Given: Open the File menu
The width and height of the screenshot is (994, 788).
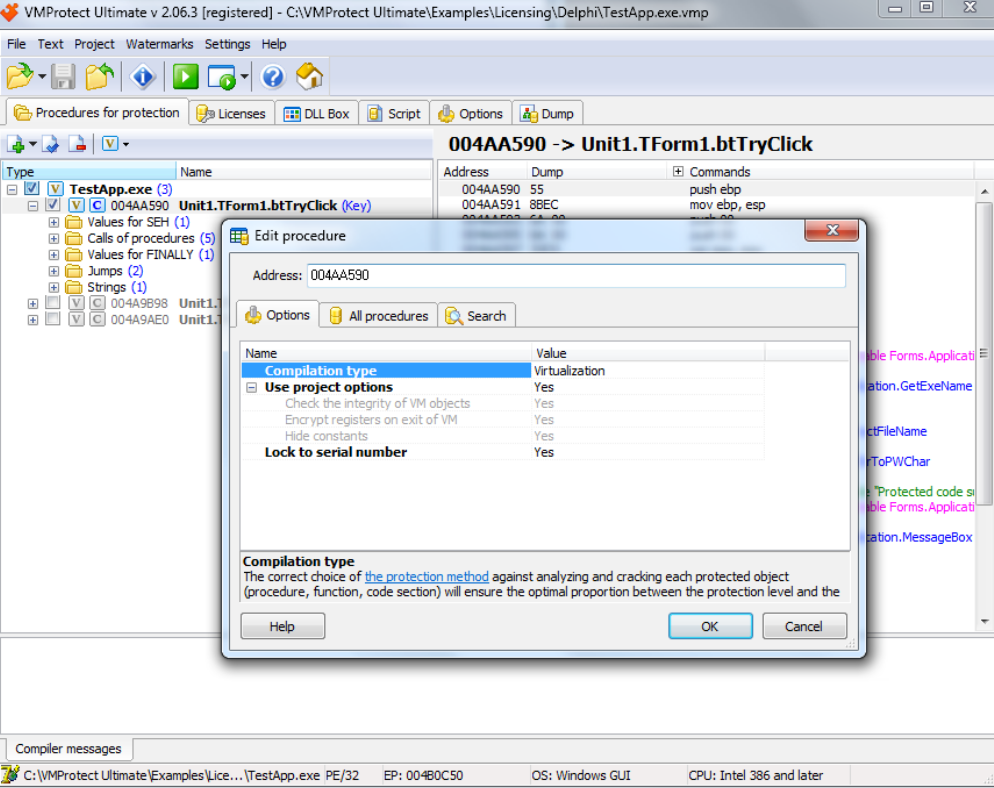Looking at the screenshot, I should (16, 44).
